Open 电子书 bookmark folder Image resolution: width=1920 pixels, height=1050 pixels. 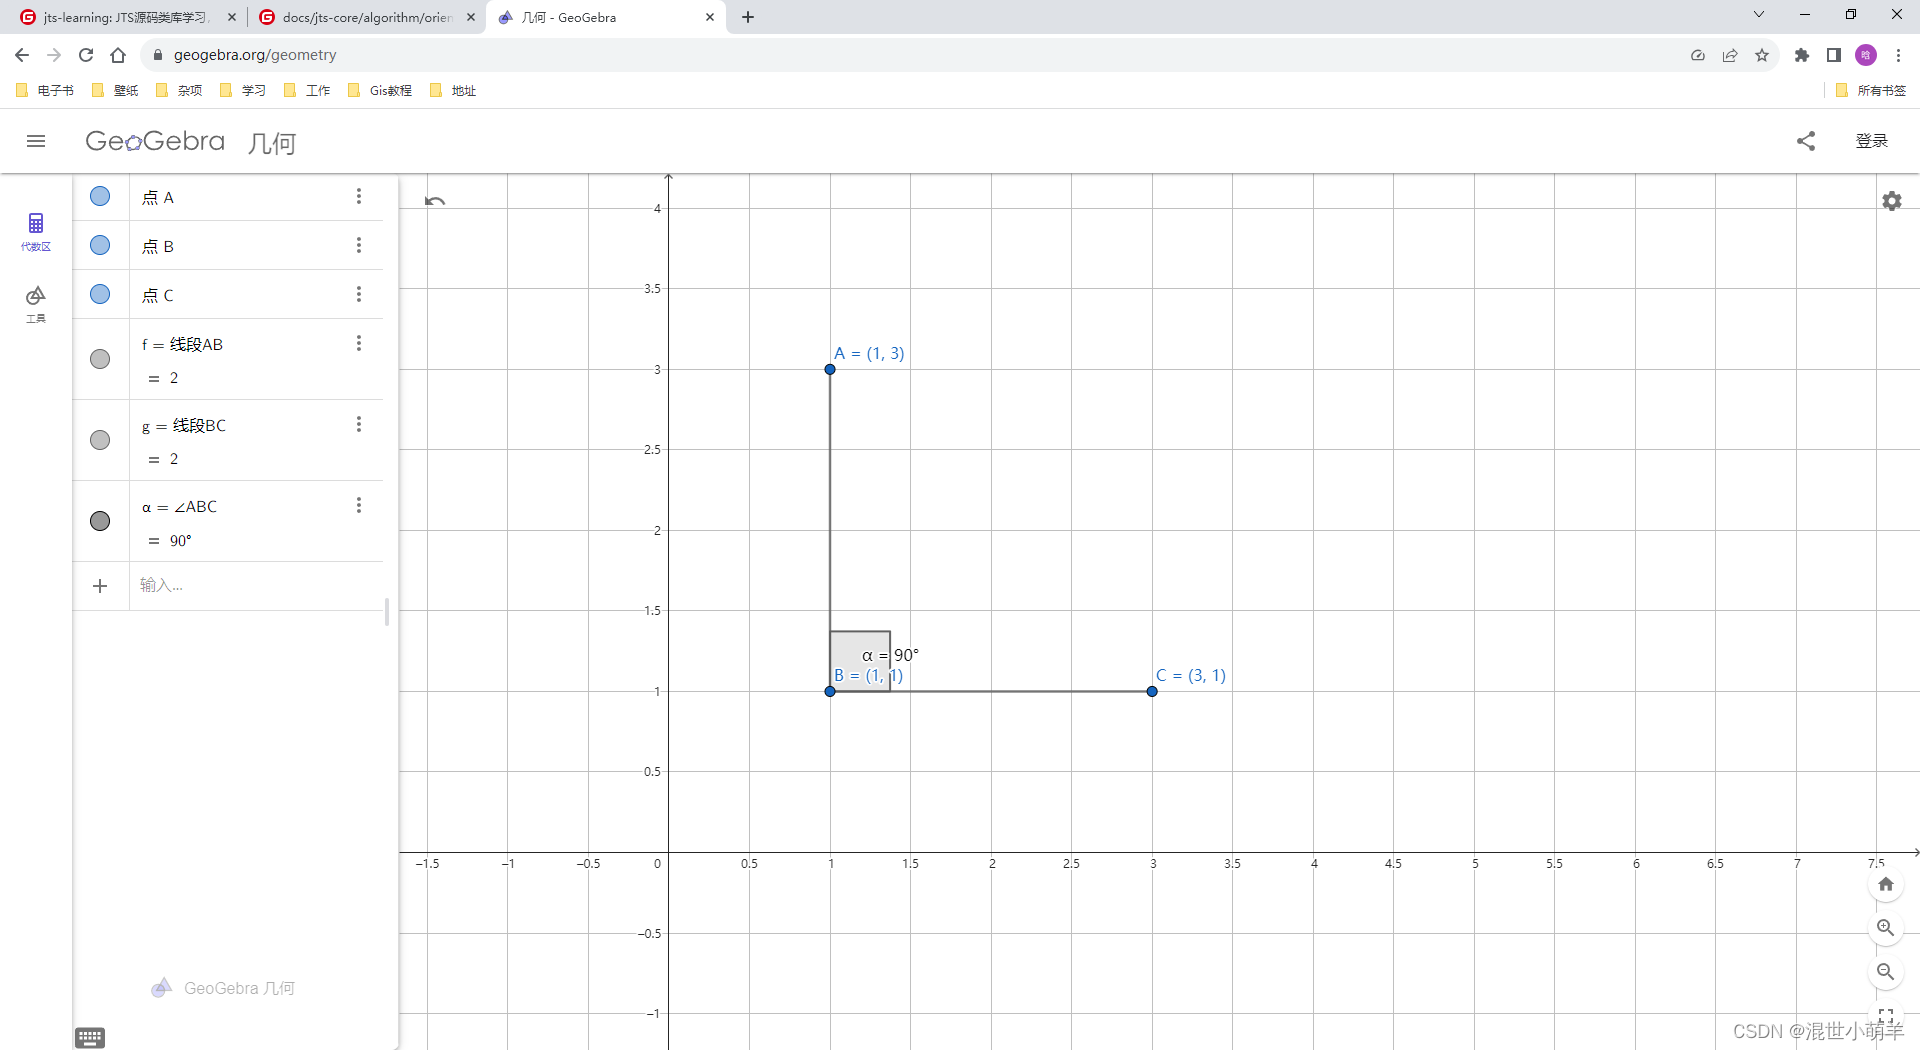click(x=45, y=90)
